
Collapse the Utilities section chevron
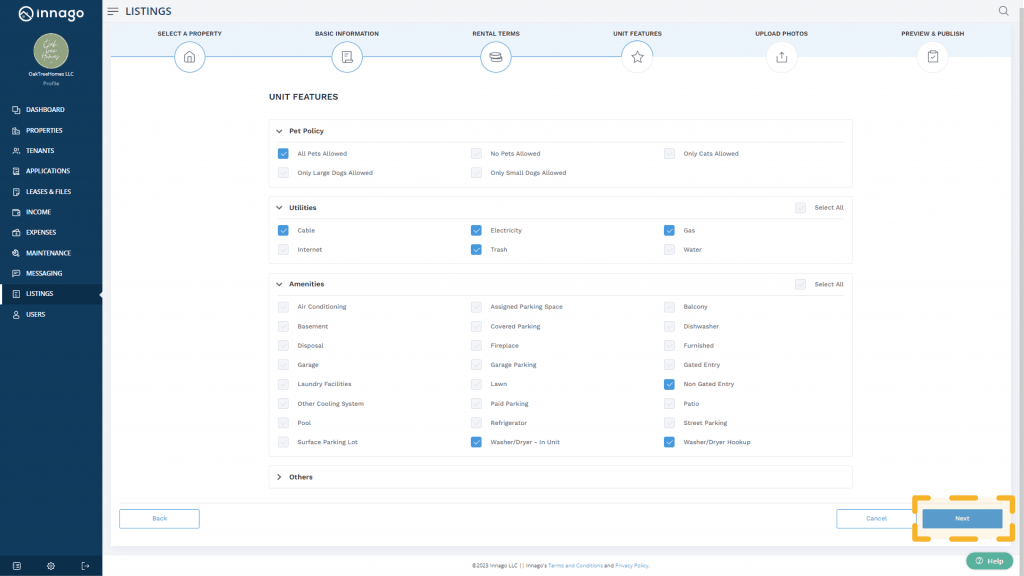point(279,208)
